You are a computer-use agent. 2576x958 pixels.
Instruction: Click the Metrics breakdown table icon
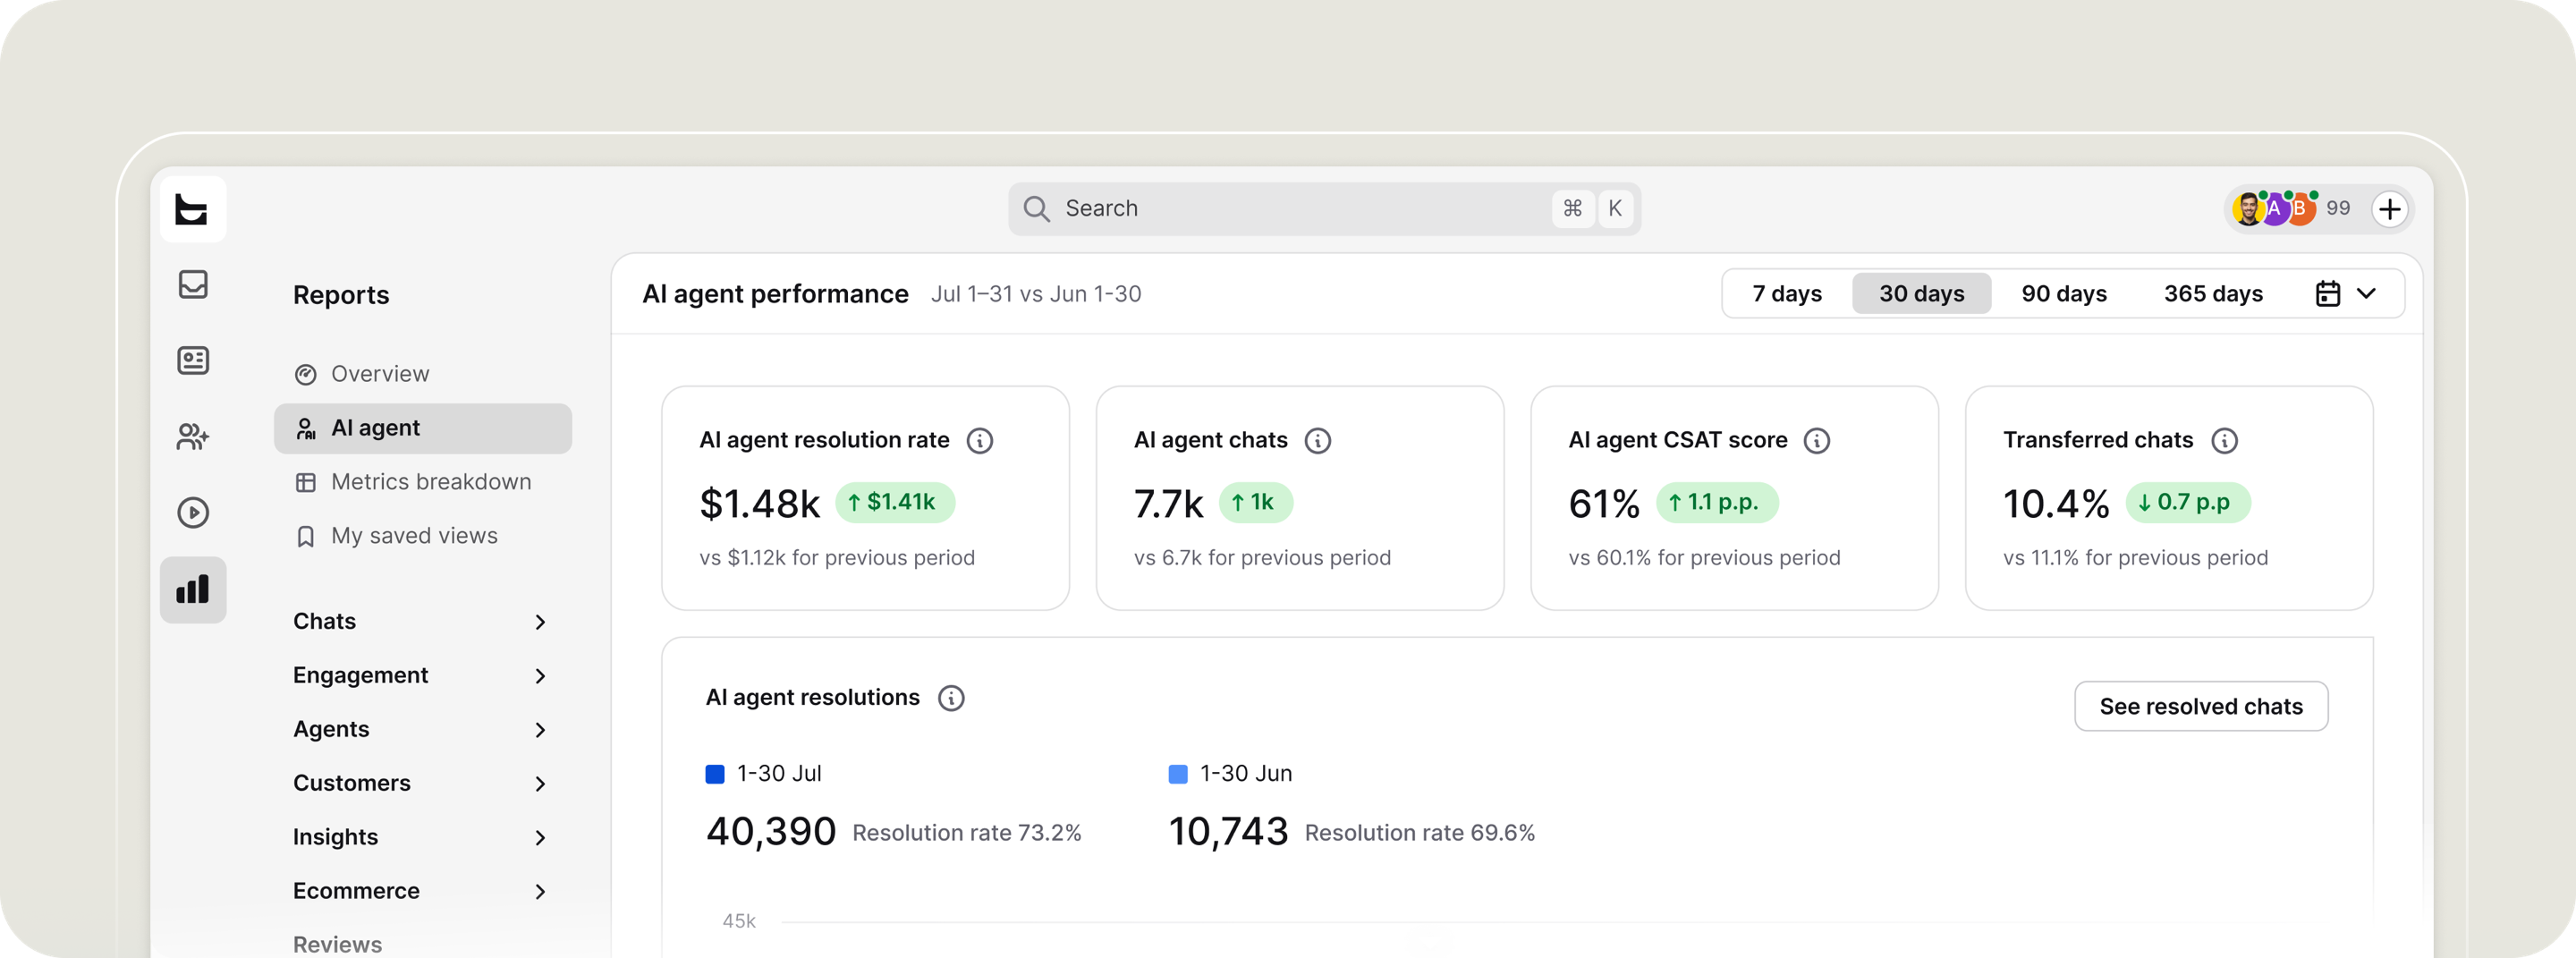[306, 483]
